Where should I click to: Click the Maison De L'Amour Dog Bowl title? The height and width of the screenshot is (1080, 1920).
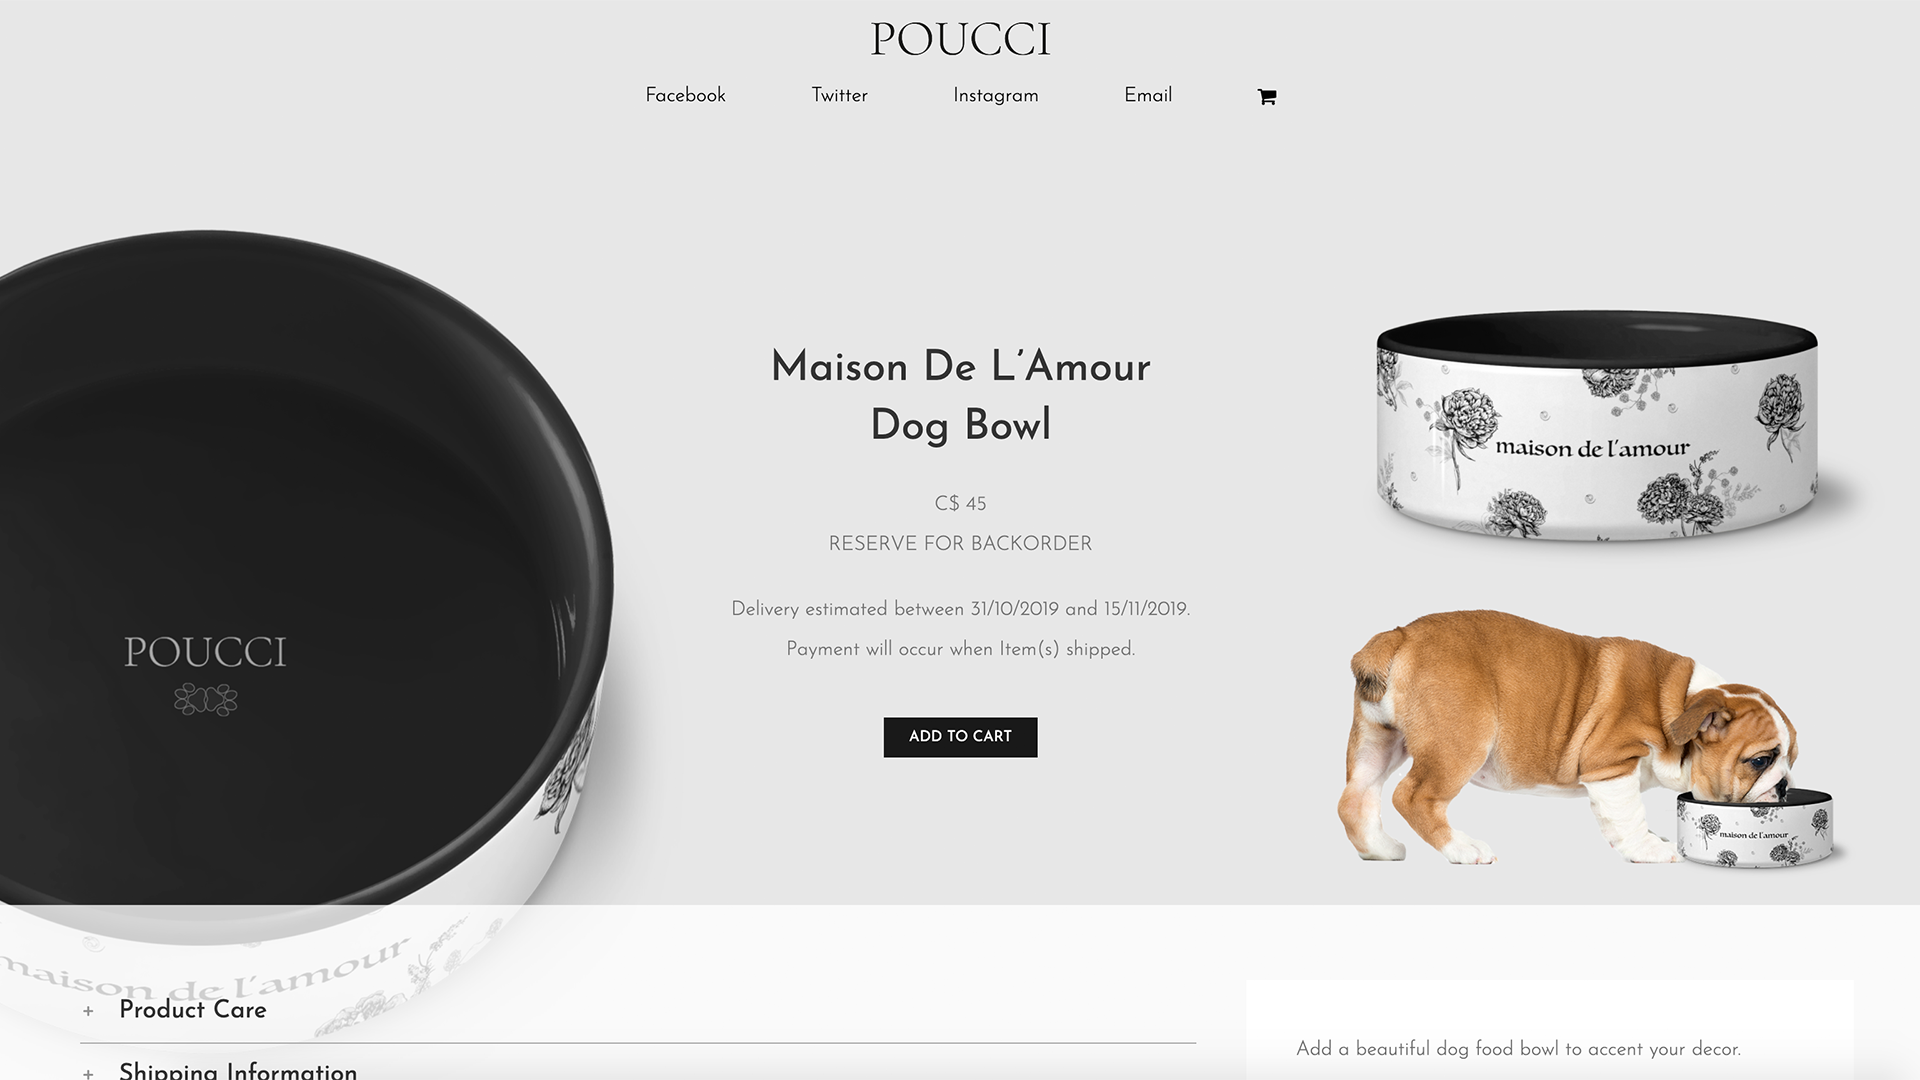point(960,396)
